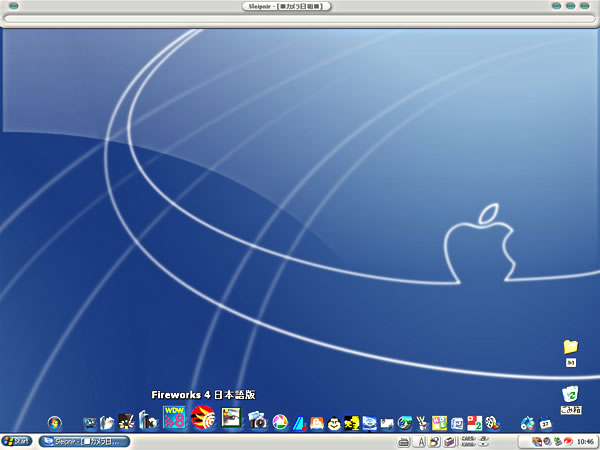Click the IME toolbox icon in language bar

(449, 442)
